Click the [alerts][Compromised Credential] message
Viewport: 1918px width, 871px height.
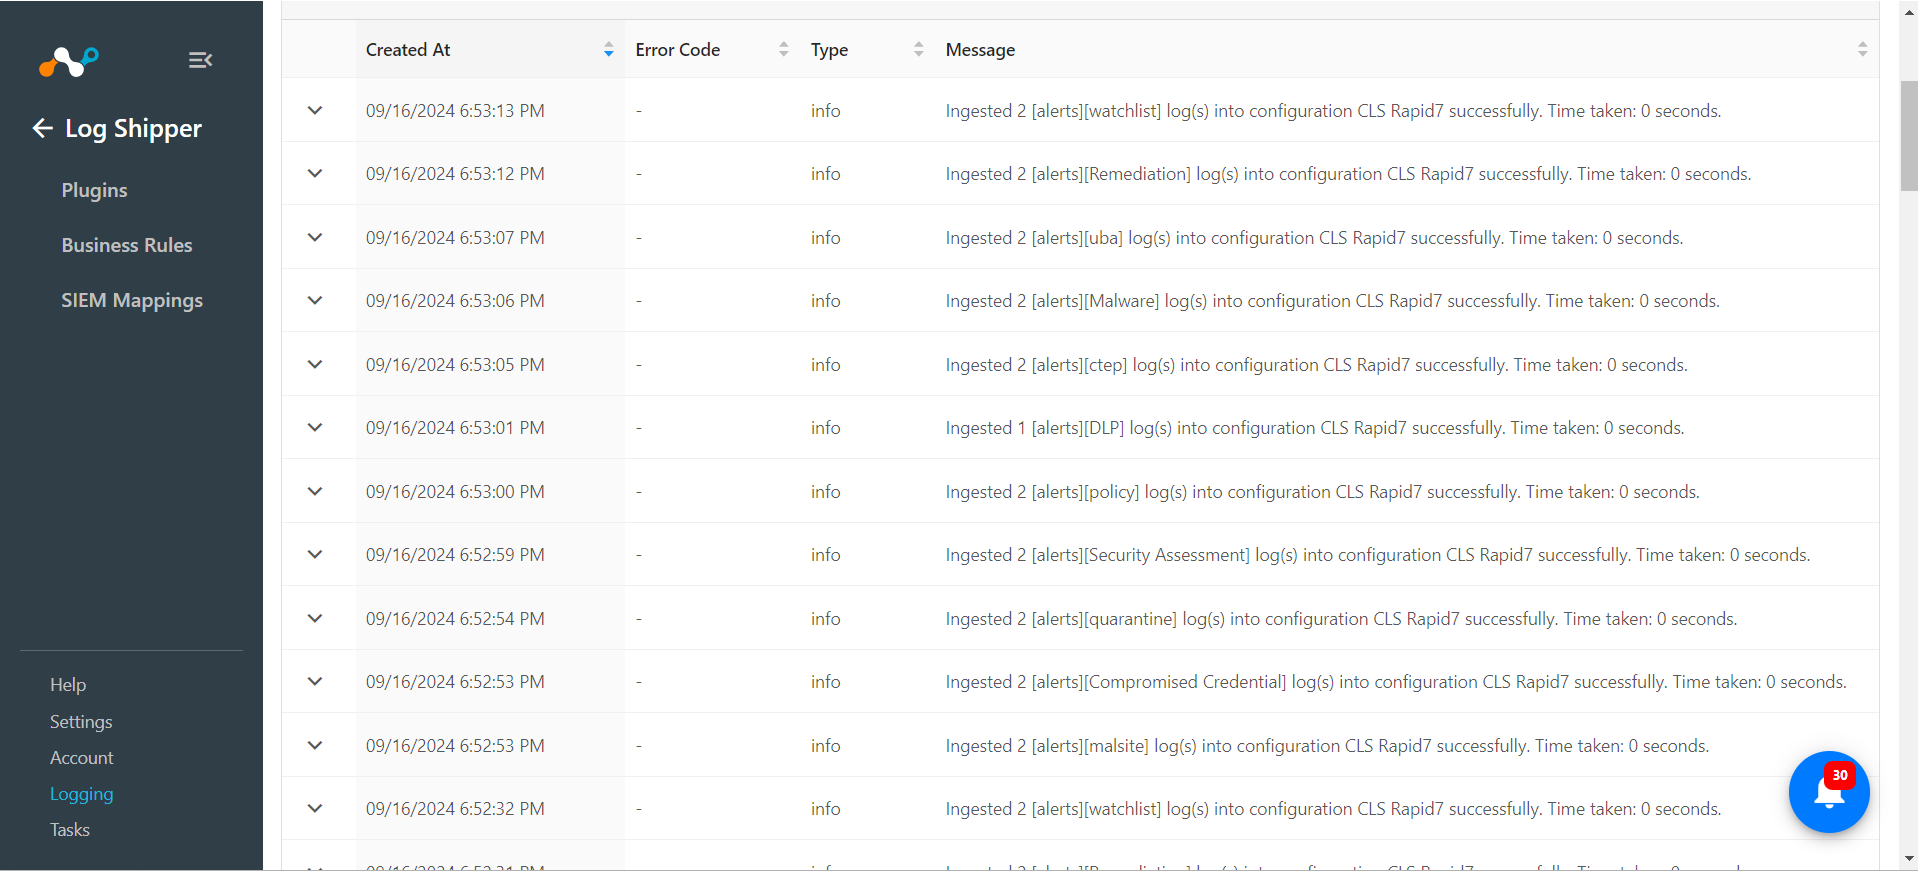coord(1396,682)
